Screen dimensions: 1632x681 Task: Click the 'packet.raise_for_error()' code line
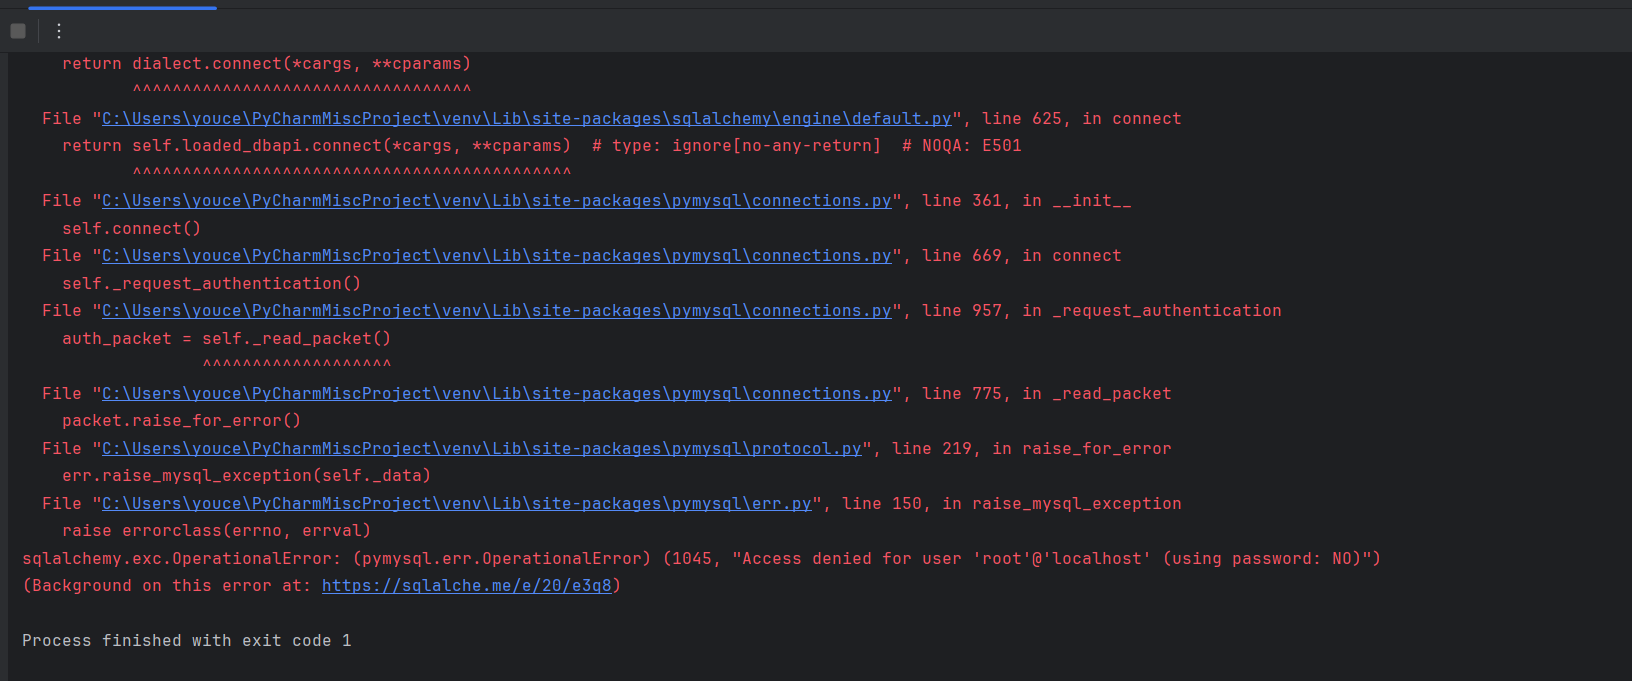point(181,421)
